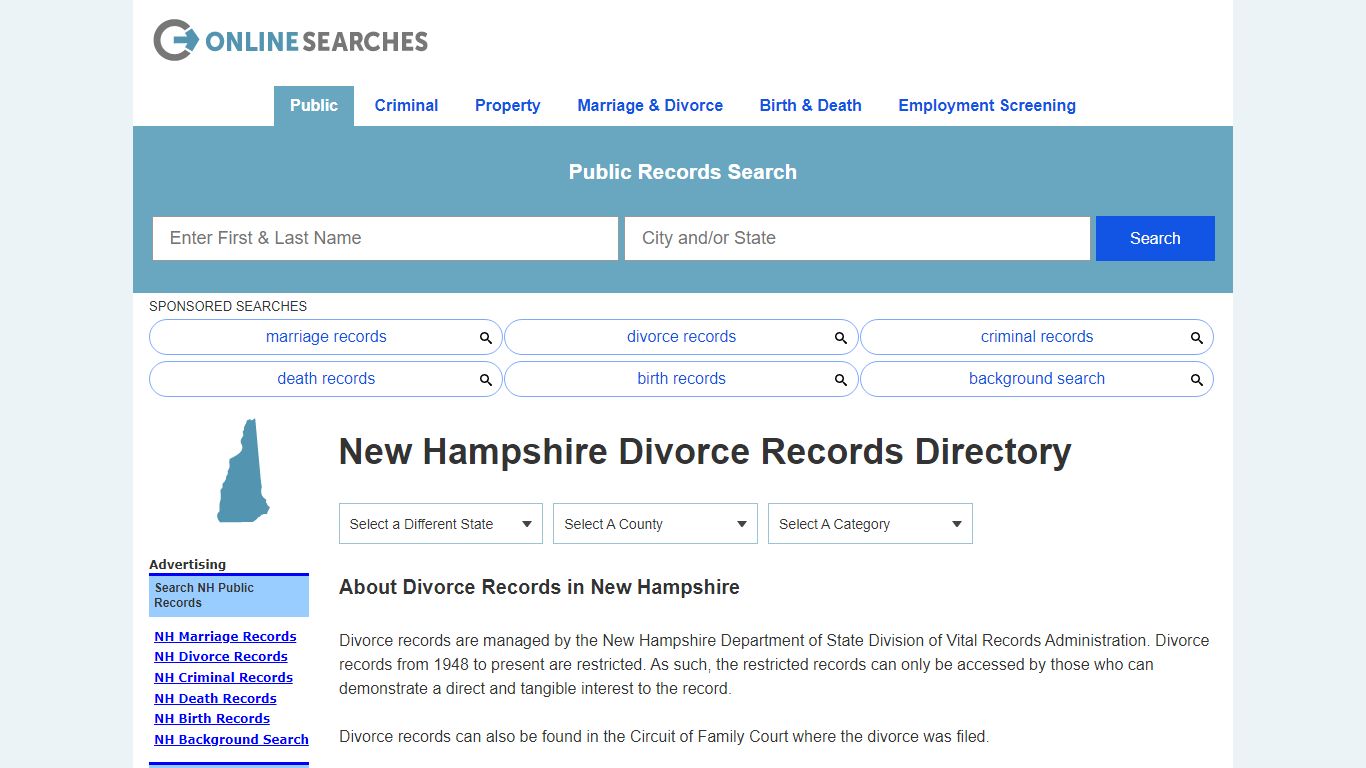Open the Select A County dropdown
Image resolution: width=1366 pixels, height=768 pixels.
click(655, 524)
